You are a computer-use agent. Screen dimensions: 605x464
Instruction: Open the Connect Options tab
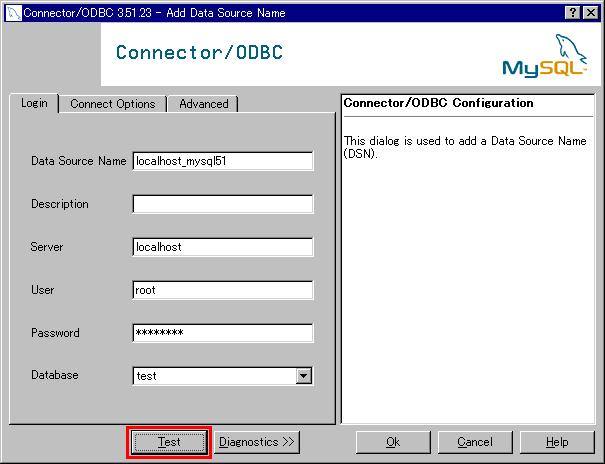[112, 104]
